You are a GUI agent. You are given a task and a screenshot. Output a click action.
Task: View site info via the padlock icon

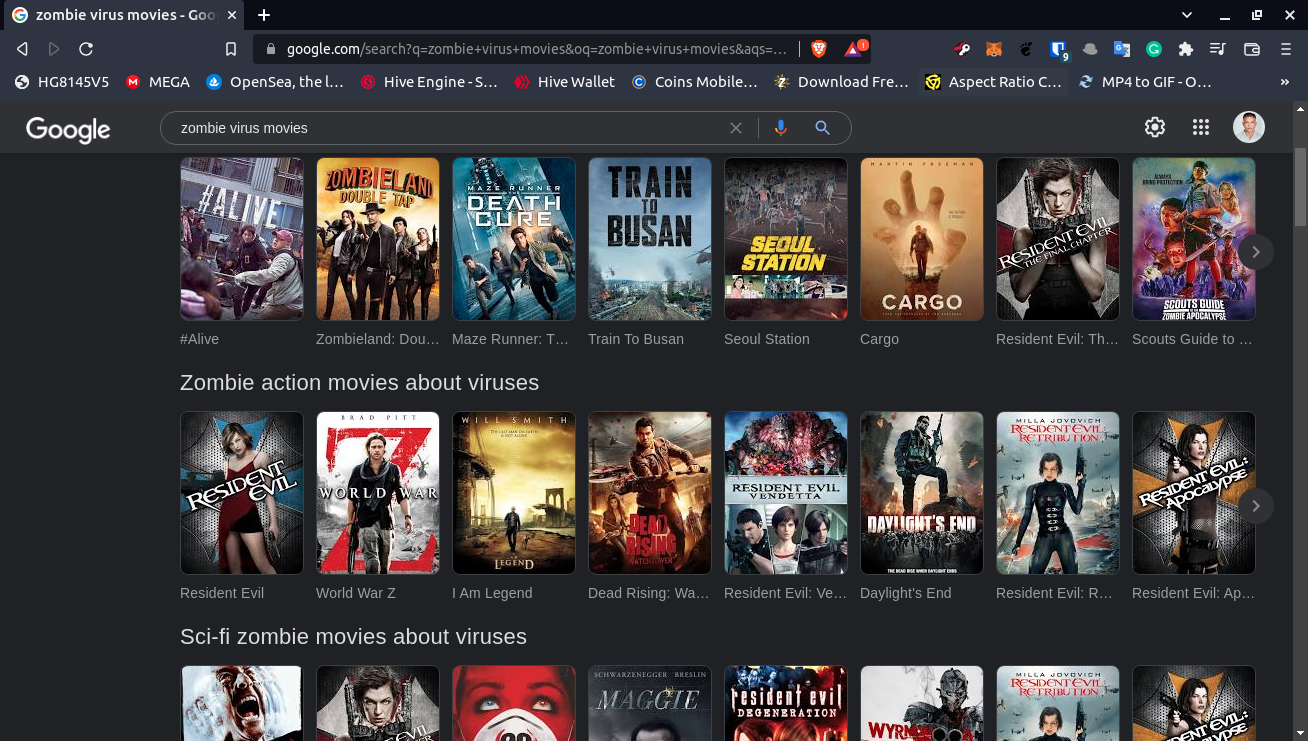270,48
